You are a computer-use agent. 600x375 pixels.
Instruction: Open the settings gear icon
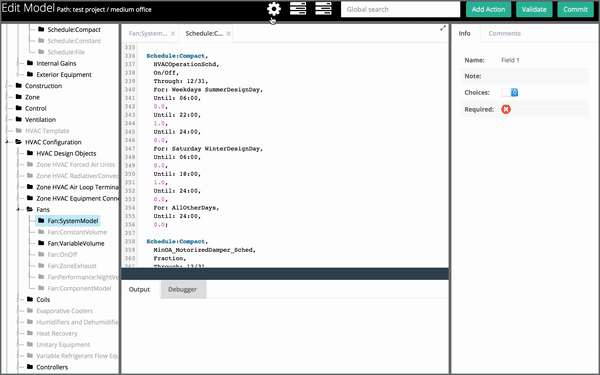[274, 9]
